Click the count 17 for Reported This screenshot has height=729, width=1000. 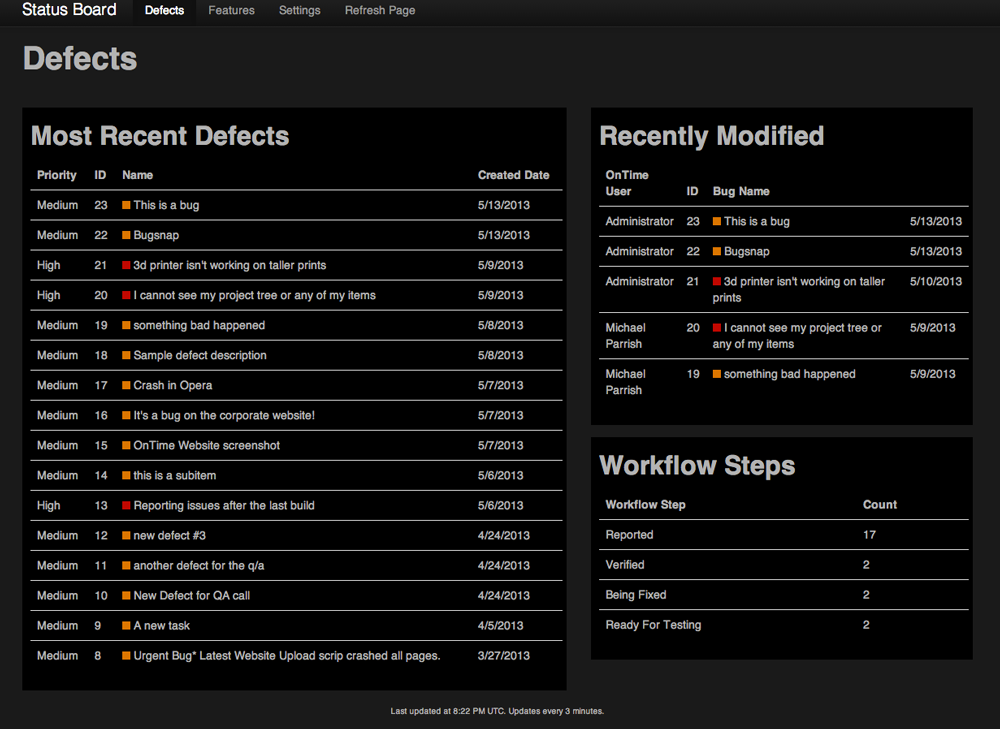tap(869, 534)
